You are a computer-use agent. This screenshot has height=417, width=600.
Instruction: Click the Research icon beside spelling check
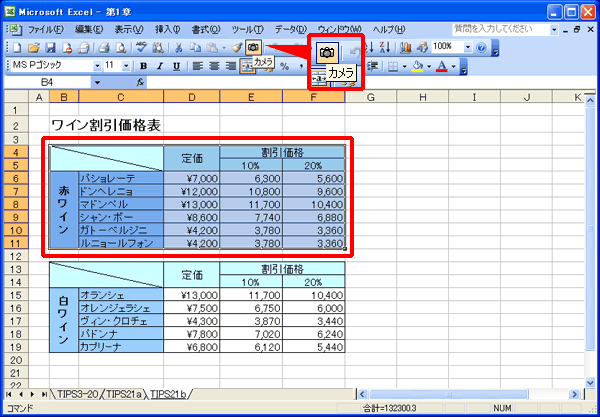point(158,47)
